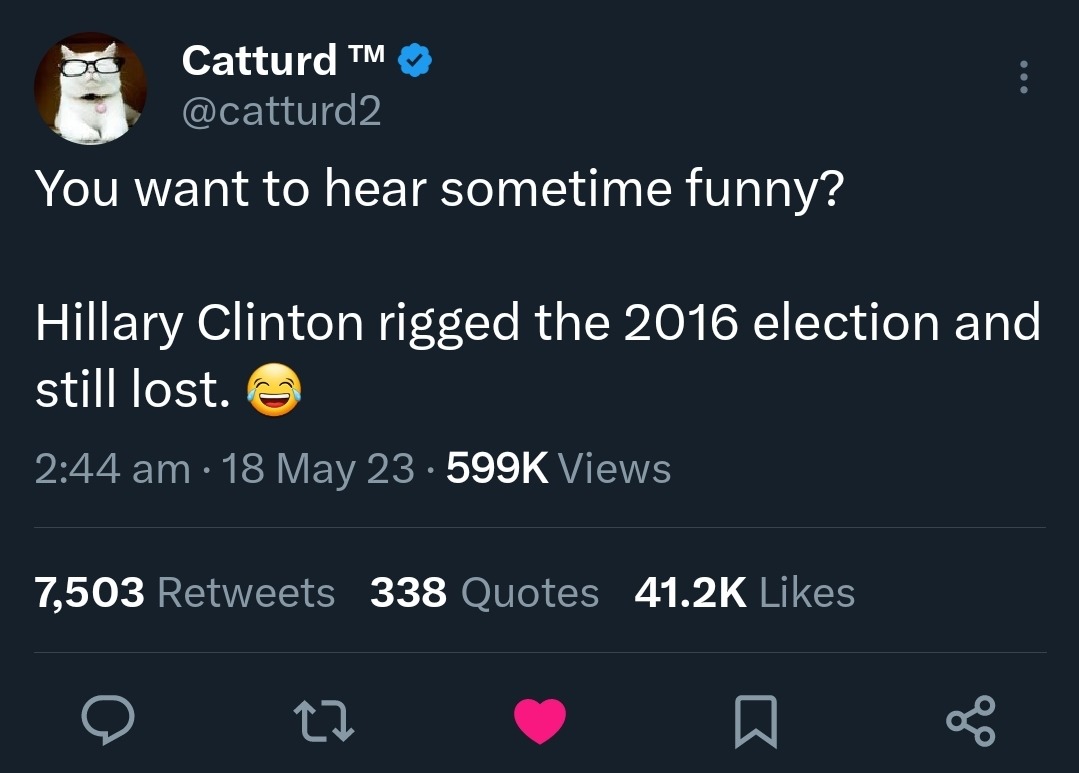The image size is (1079, 773).
Task: Click the share icon
Action: coord(970,722)
